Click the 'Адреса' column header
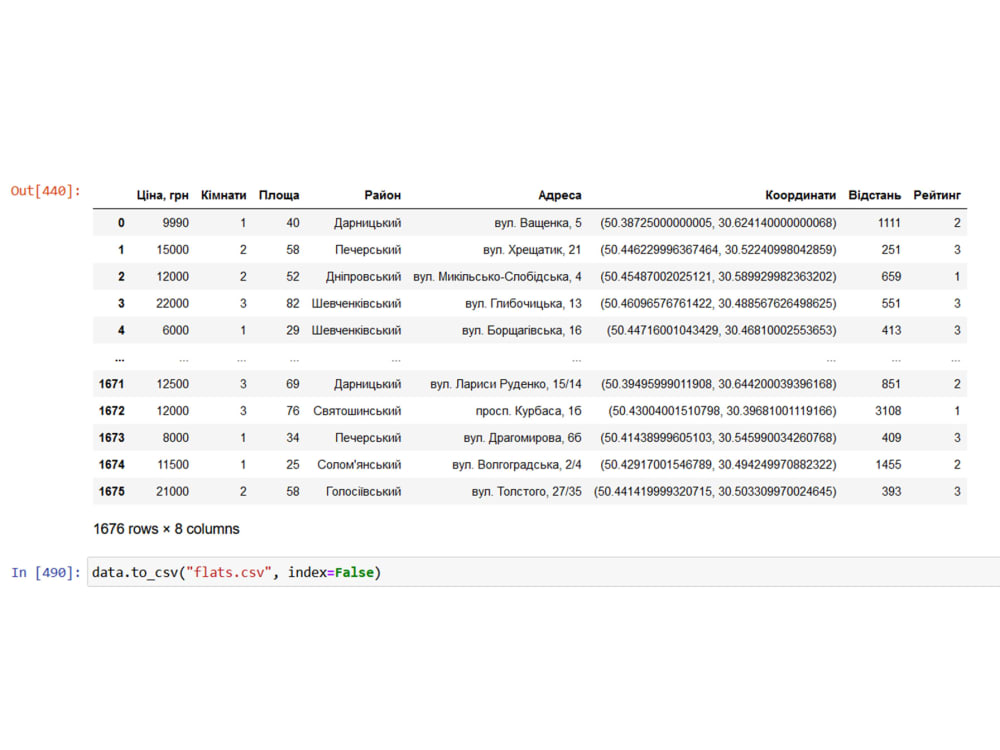This screenshot has width=1000, height=750. pos(559,195)
